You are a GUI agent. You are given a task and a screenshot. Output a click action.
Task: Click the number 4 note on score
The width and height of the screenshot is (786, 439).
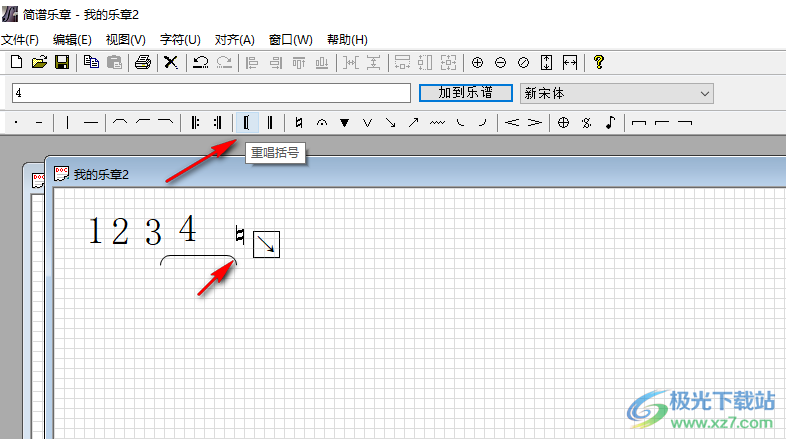pyautogui.click(x=187, y=229)
